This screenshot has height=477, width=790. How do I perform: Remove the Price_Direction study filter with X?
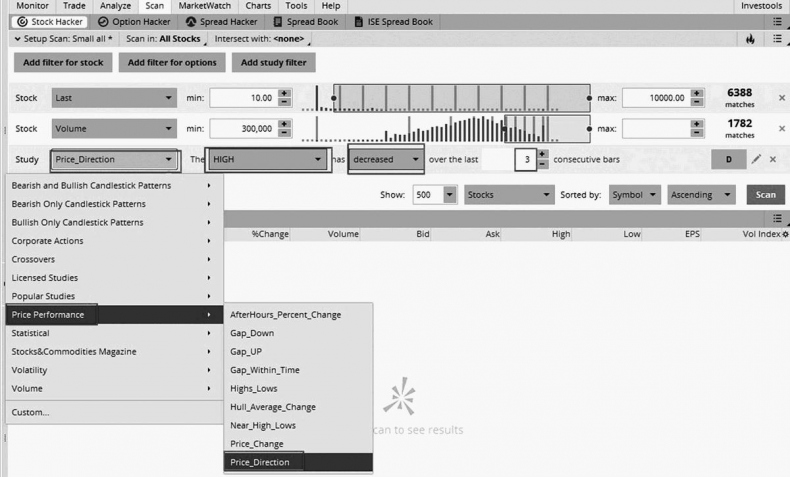tap(772, 159)
